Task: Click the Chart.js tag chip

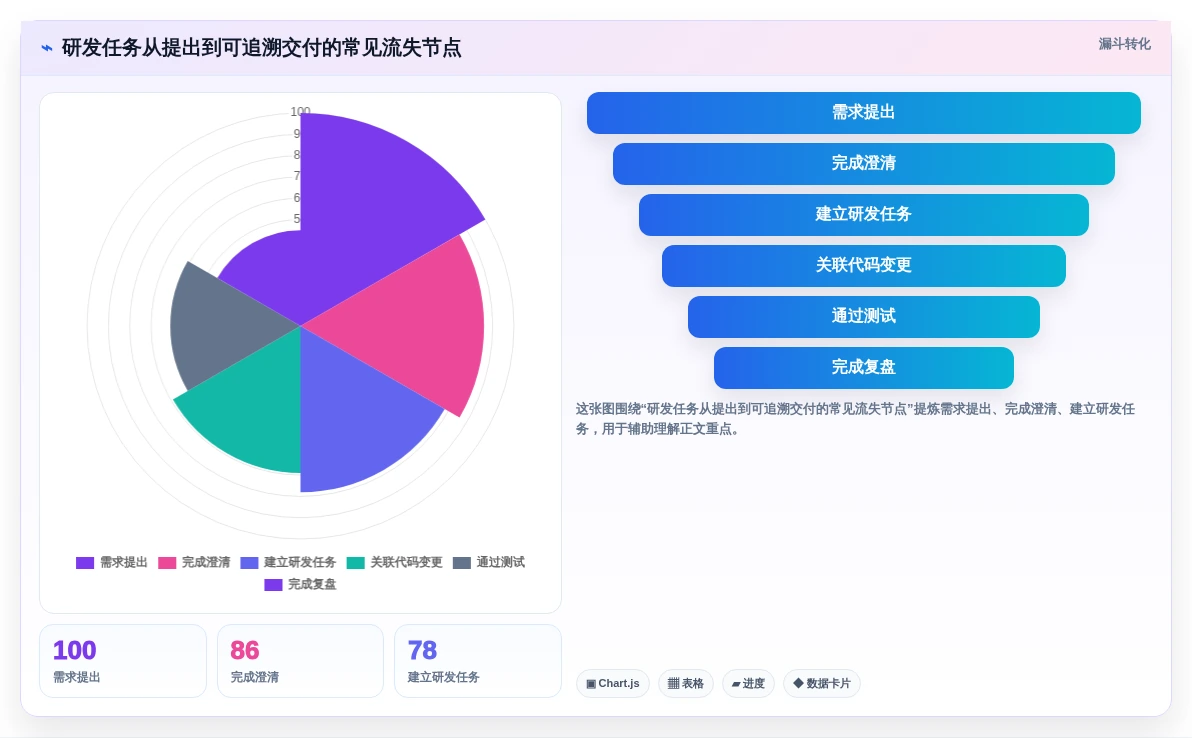Action: coord(613,683)
